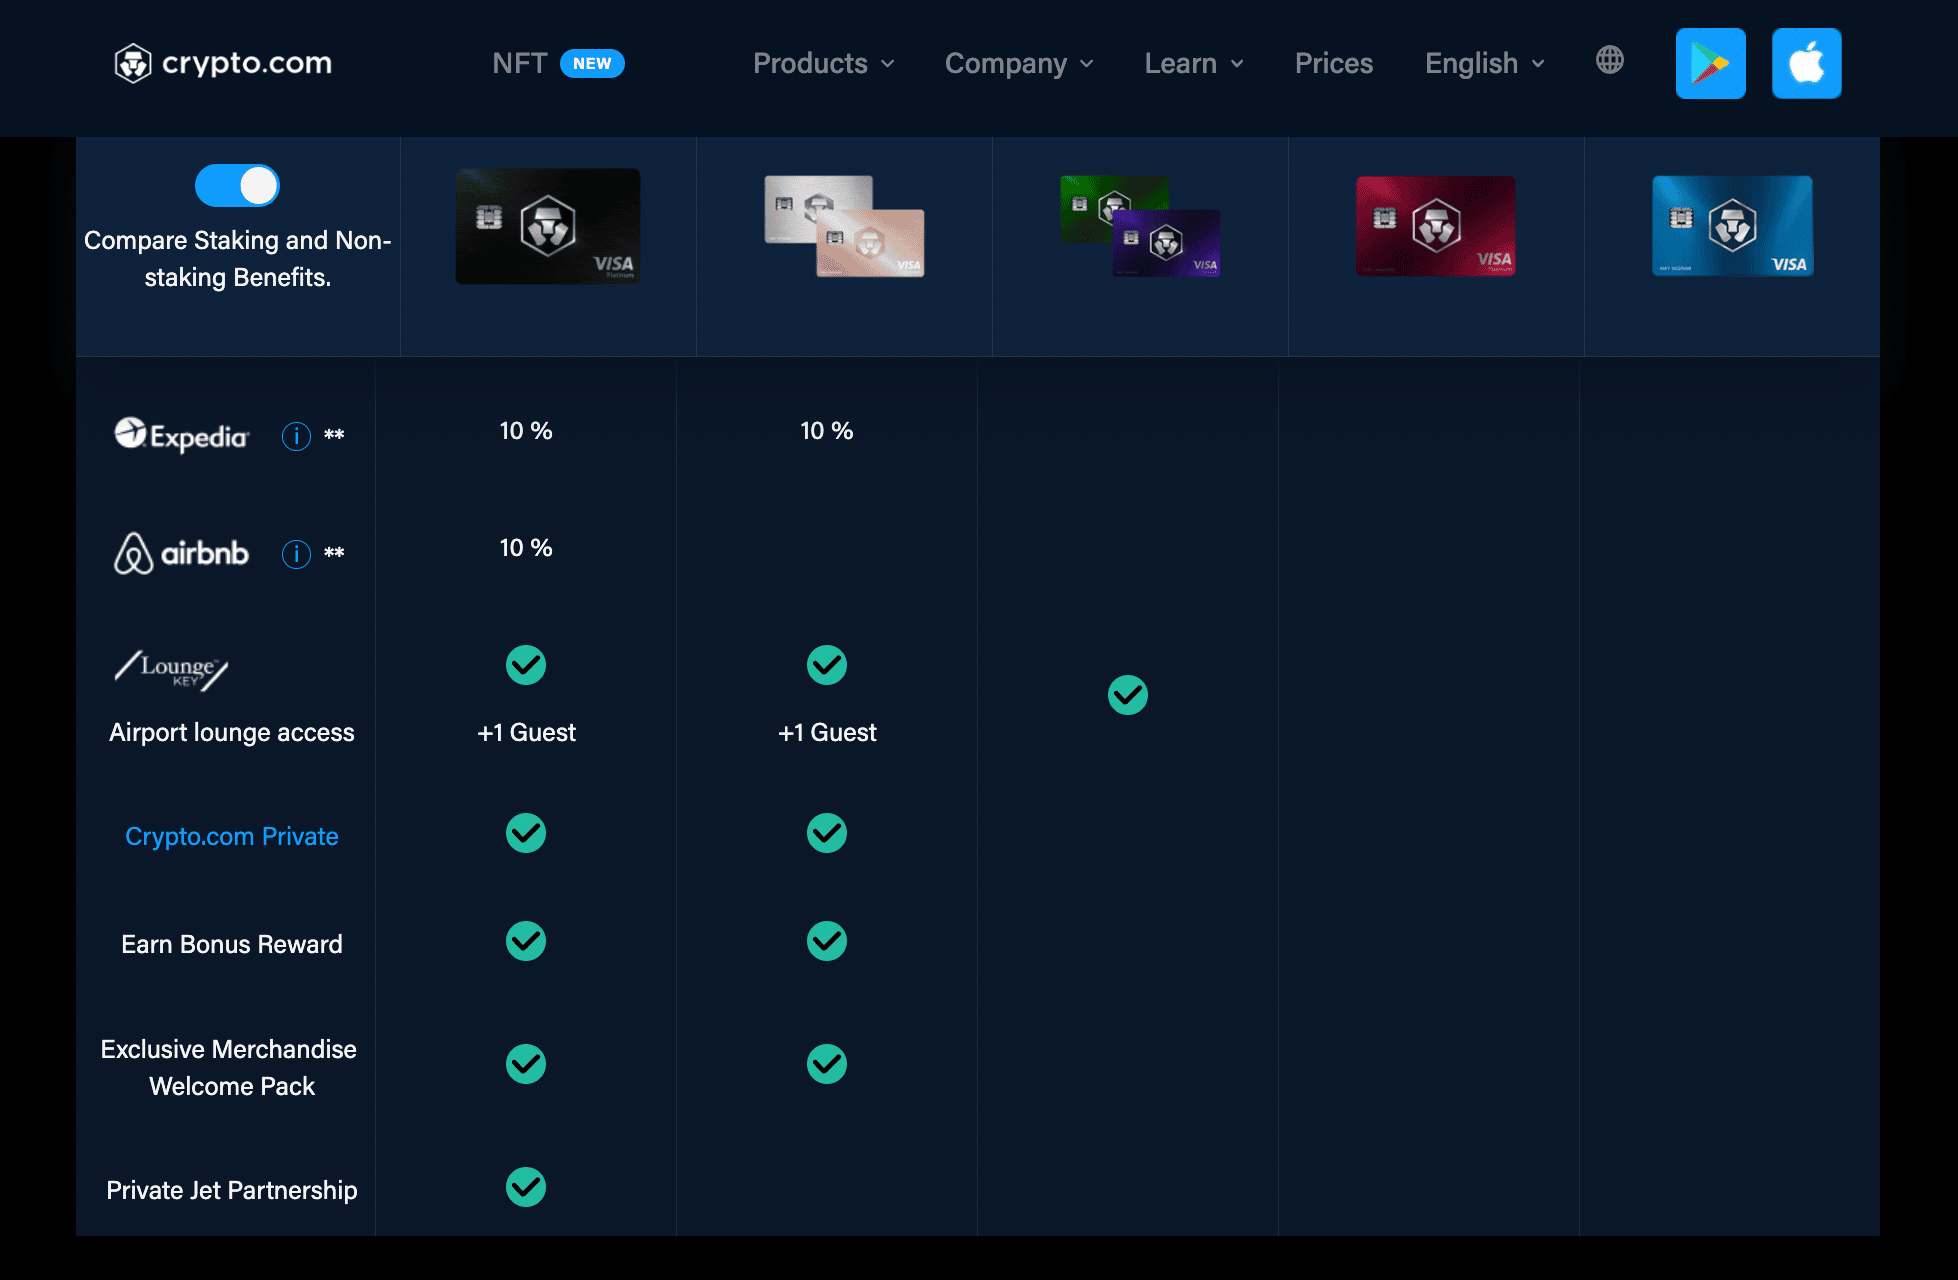
Task: Expand the Learn dropdown menu
Action: tap(1191, 61)
